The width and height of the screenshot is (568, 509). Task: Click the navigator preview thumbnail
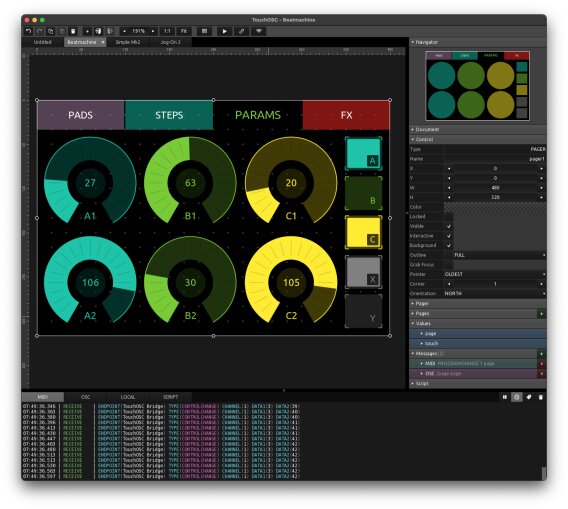pos(477,86)
